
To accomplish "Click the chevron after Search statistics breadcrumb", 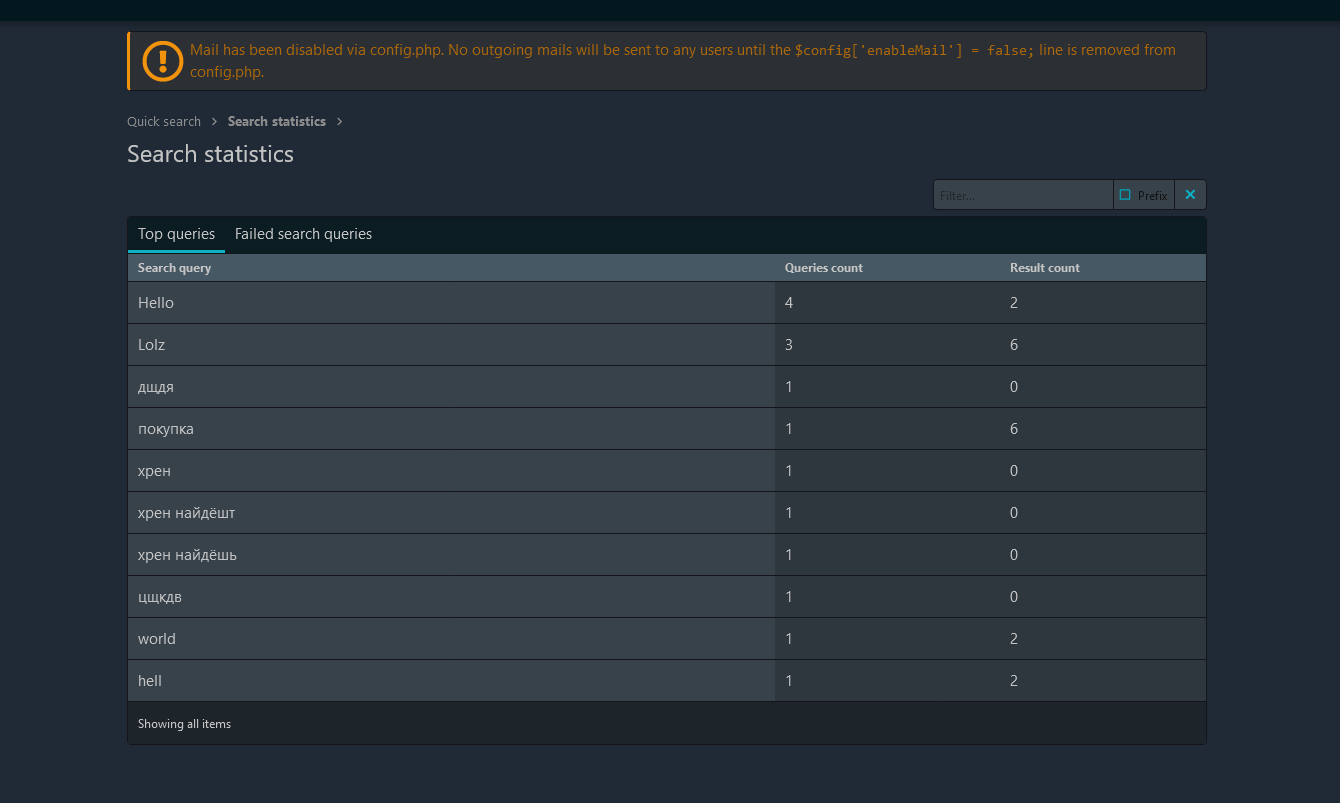I will tap(339, 121).
